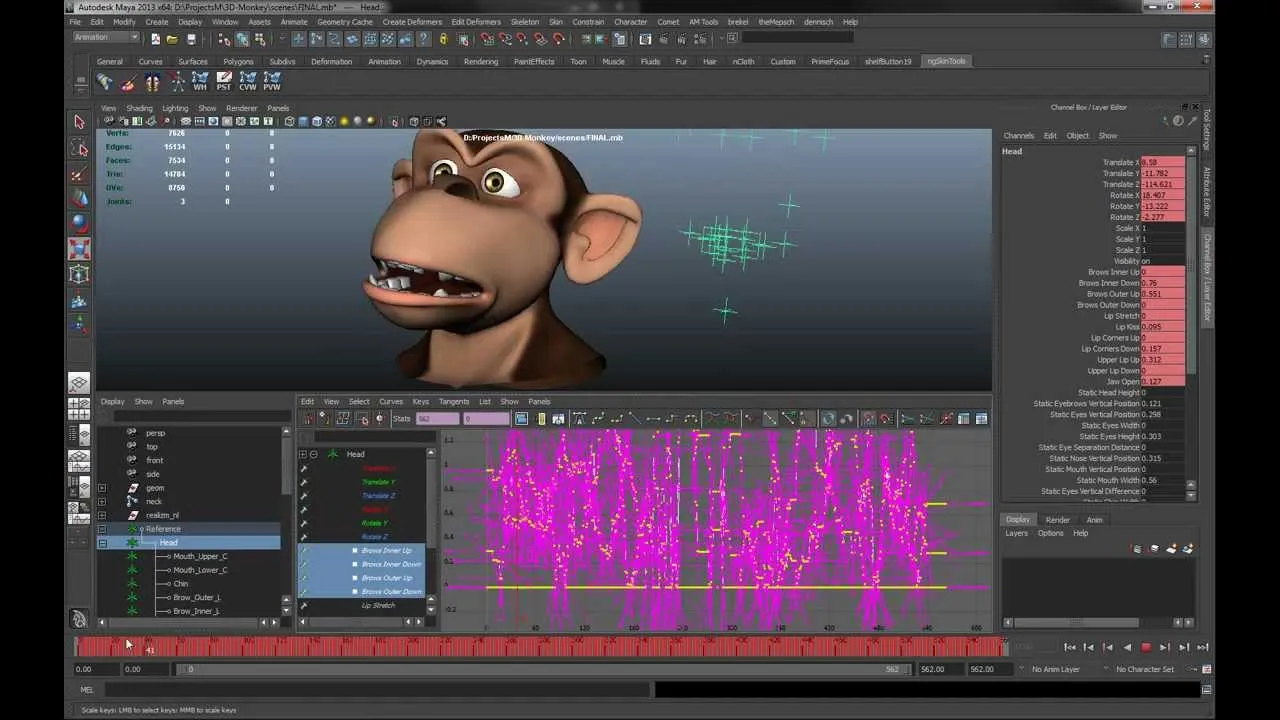Toggle the pin icon beside Lip Stretch
Screen dimensions: 1280x720
tap(304, 605)
